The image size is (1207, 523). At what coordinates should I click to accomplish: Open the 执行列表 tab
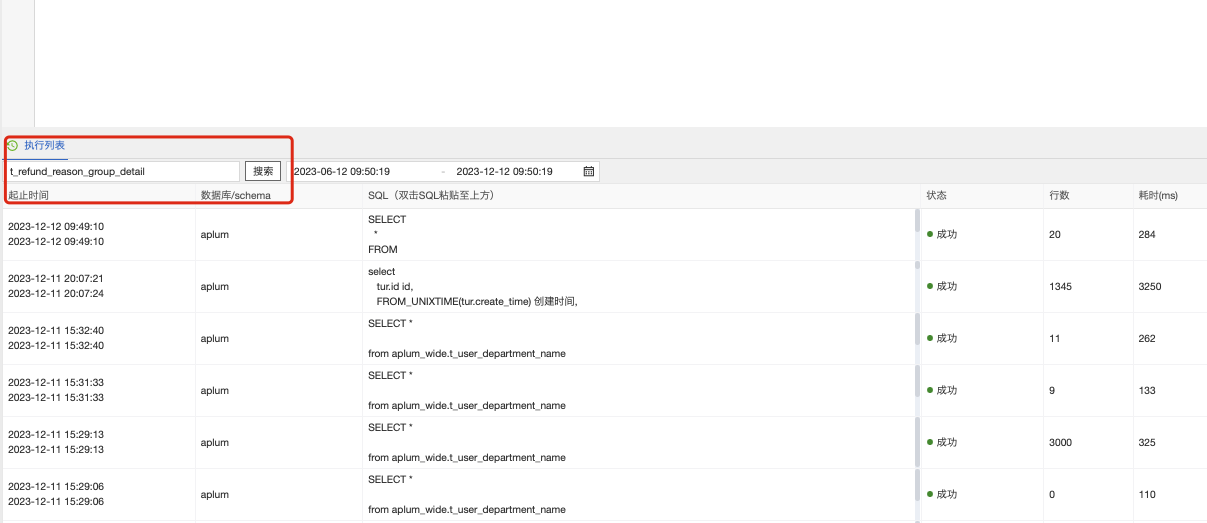45,146
